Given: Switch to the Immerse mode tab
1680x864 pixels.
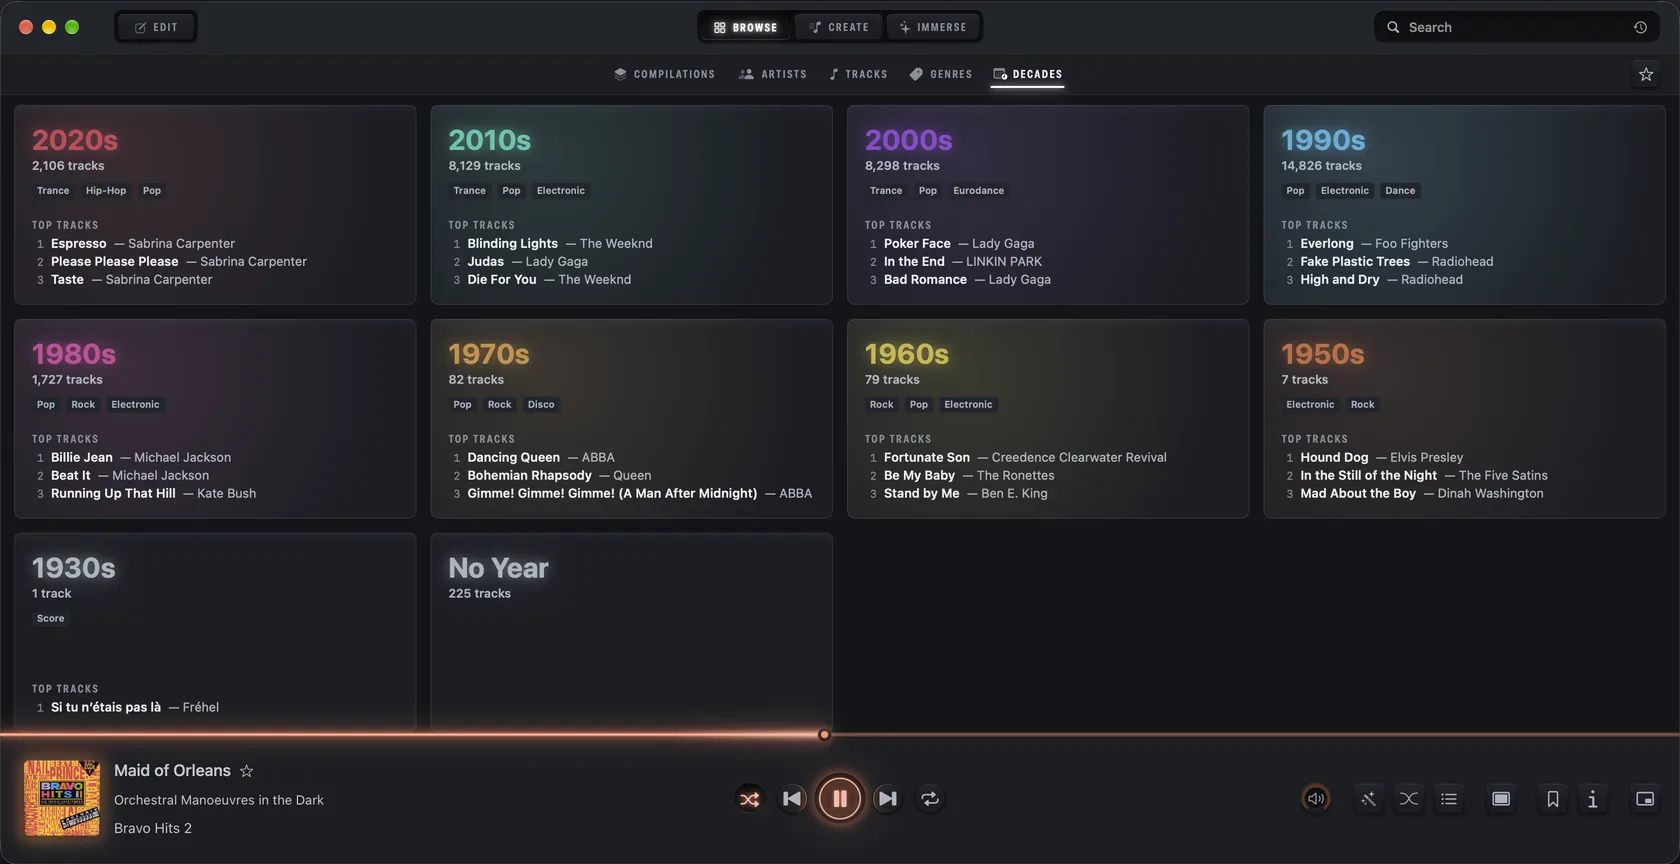Looking at the screenshot, I should 933,27.
